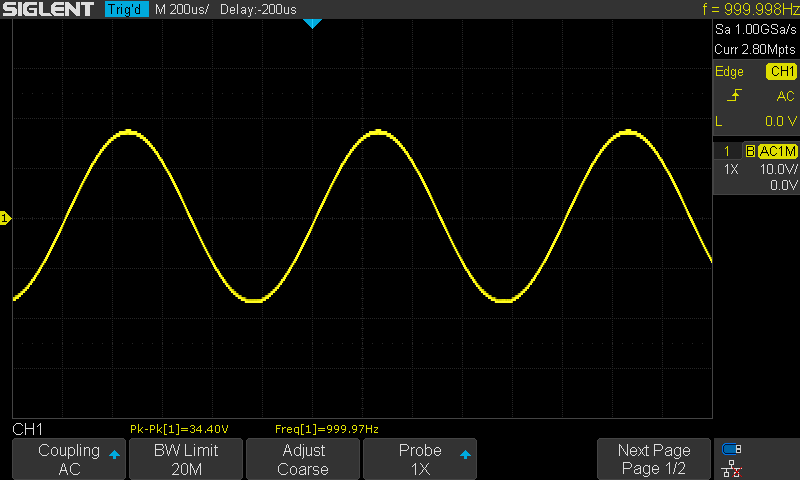The height and width of the screenshot is (480, 800).
Task: Click the Curr 2.80Mpts memory depth
Action: click(x=755, y=49)
